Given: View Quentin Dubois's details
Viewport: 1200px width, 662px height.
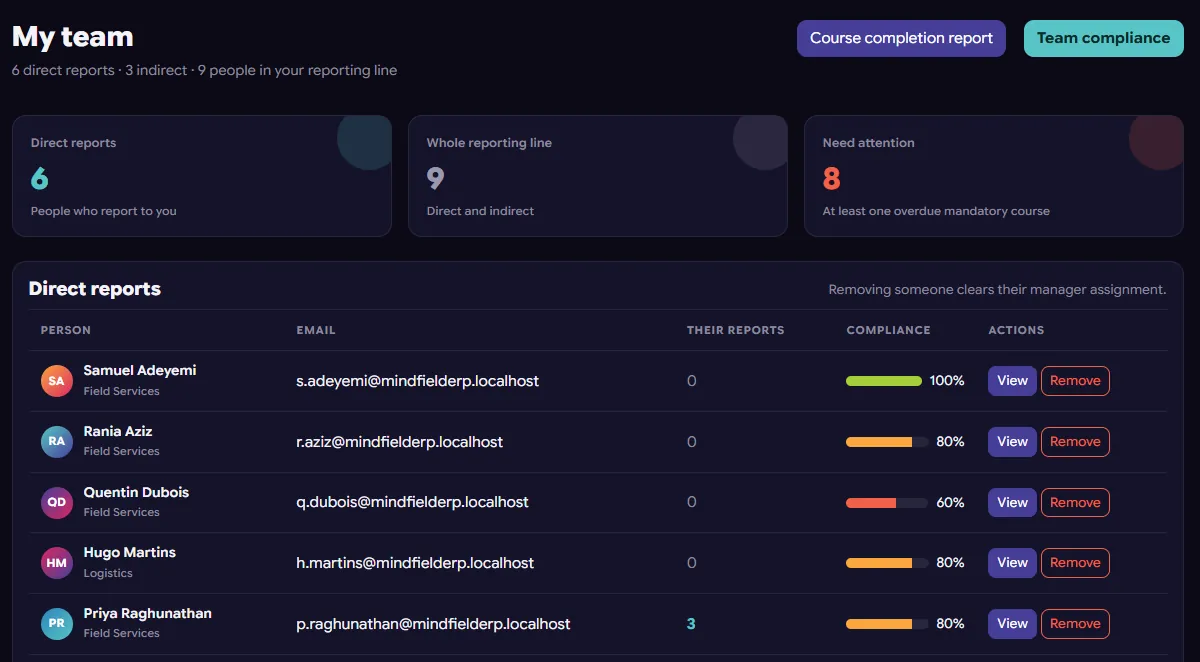Looking at the screenshot, I should click(1012, 502).
